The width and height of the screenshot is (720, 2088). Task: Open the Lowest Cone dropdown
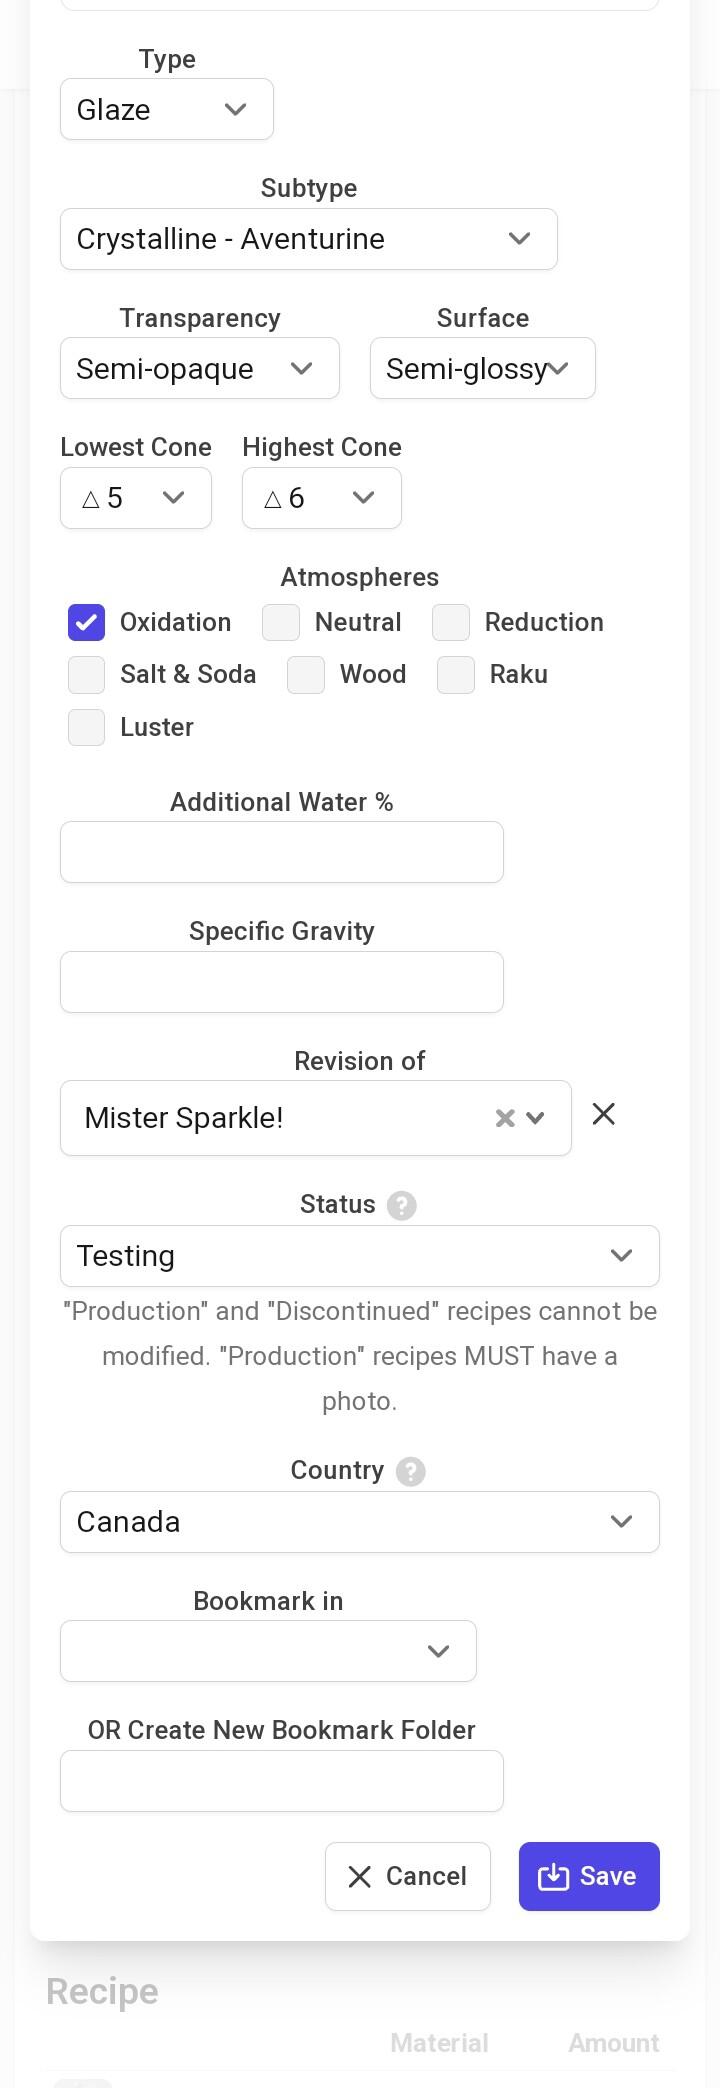coord(136,498)
